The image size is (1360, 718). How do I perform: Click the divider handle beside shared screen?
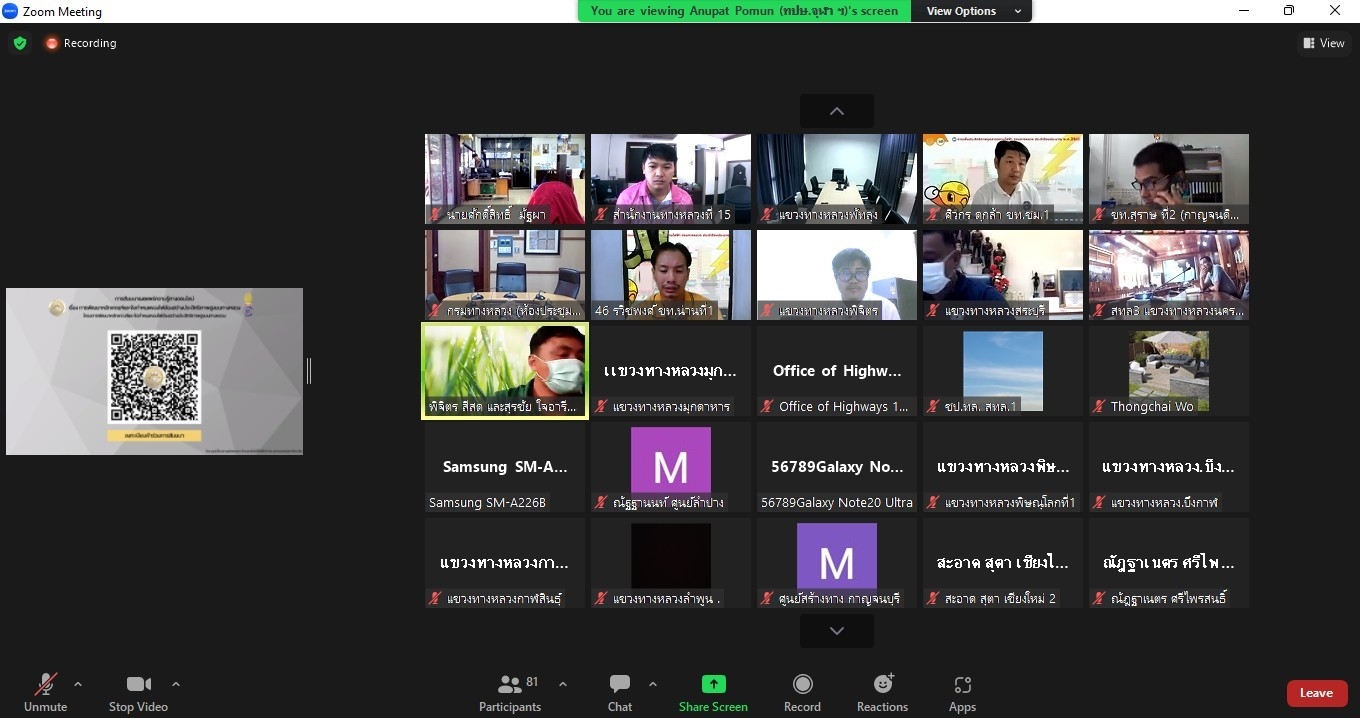tap(309, 371)
